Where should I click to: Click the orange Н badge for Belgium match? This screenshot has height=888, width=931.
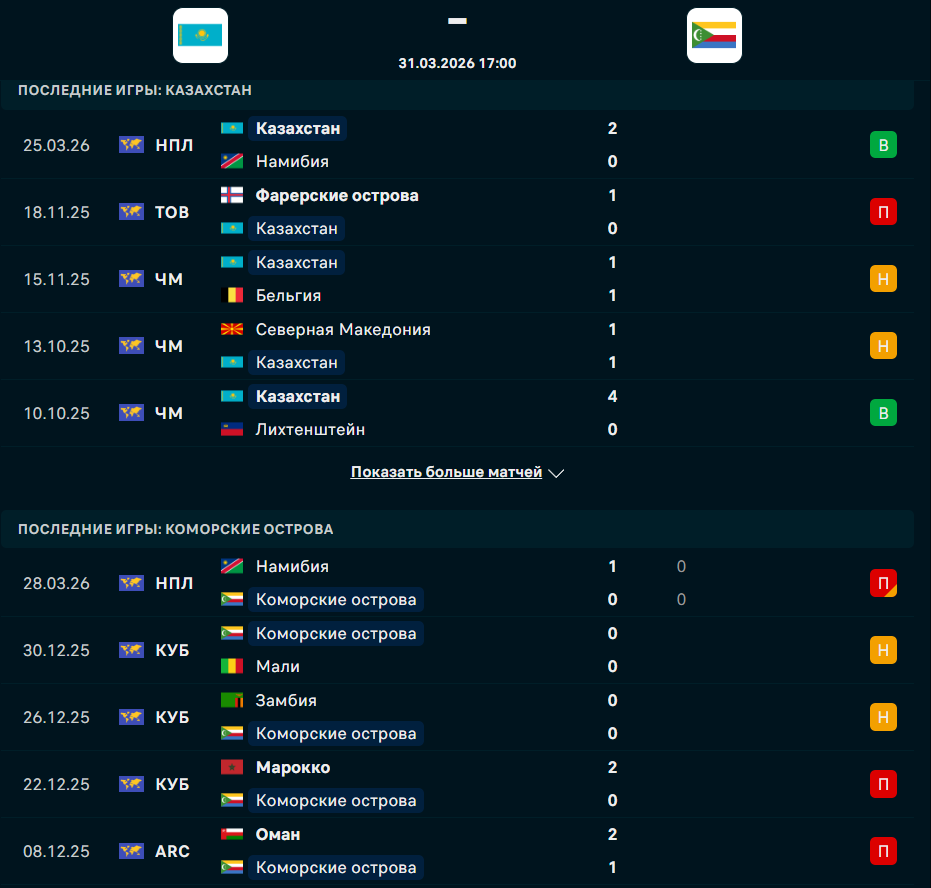[883, 279]
